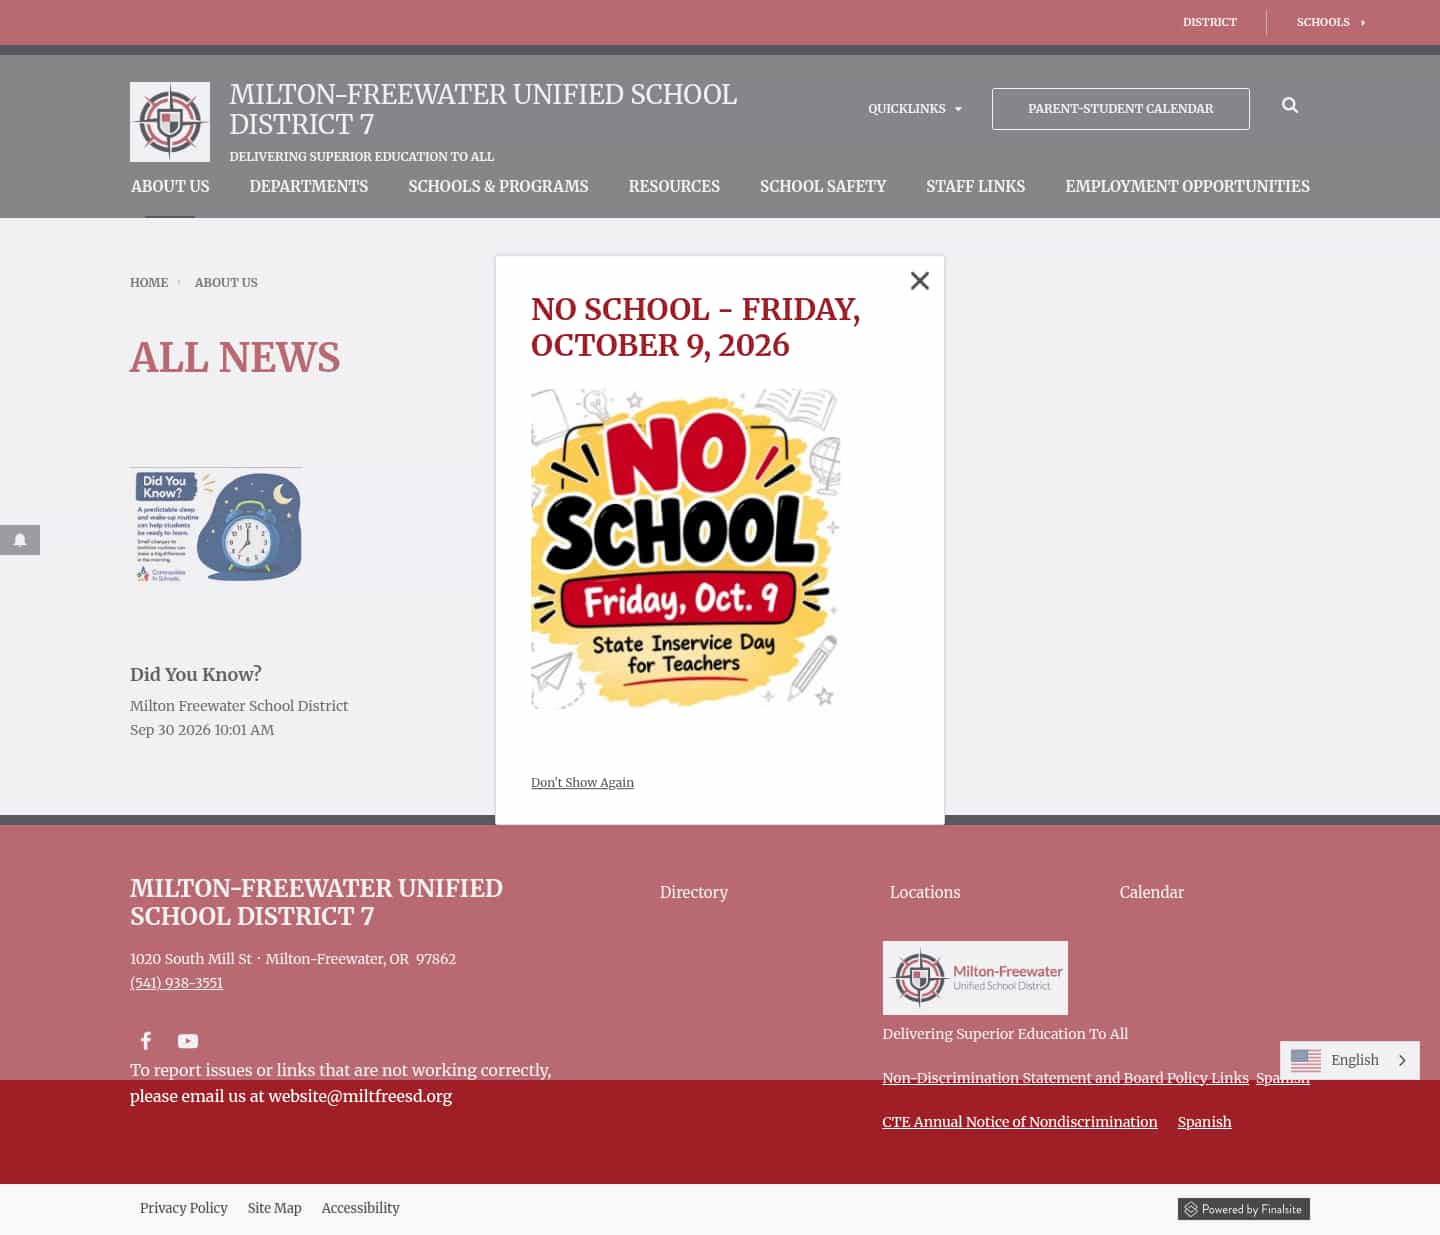Open the School Safety menu
The image size is (1440, 1235).
(823, 186)
